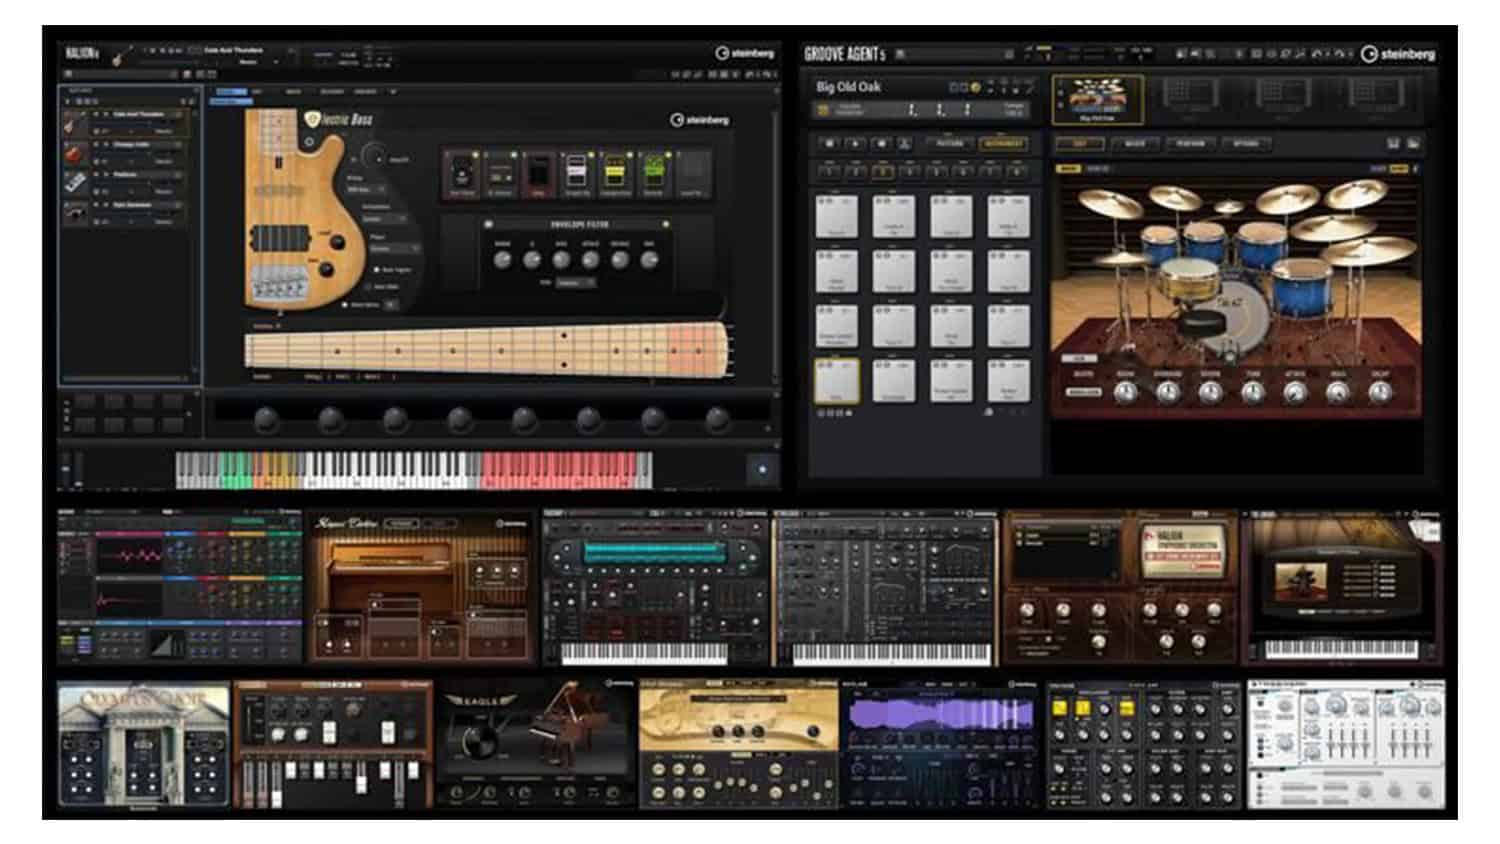This screenshot has width=1500, height=844.
Task: Click the last Envelope Filter knob
Action: pyautogui.click(x=649, y=260)
